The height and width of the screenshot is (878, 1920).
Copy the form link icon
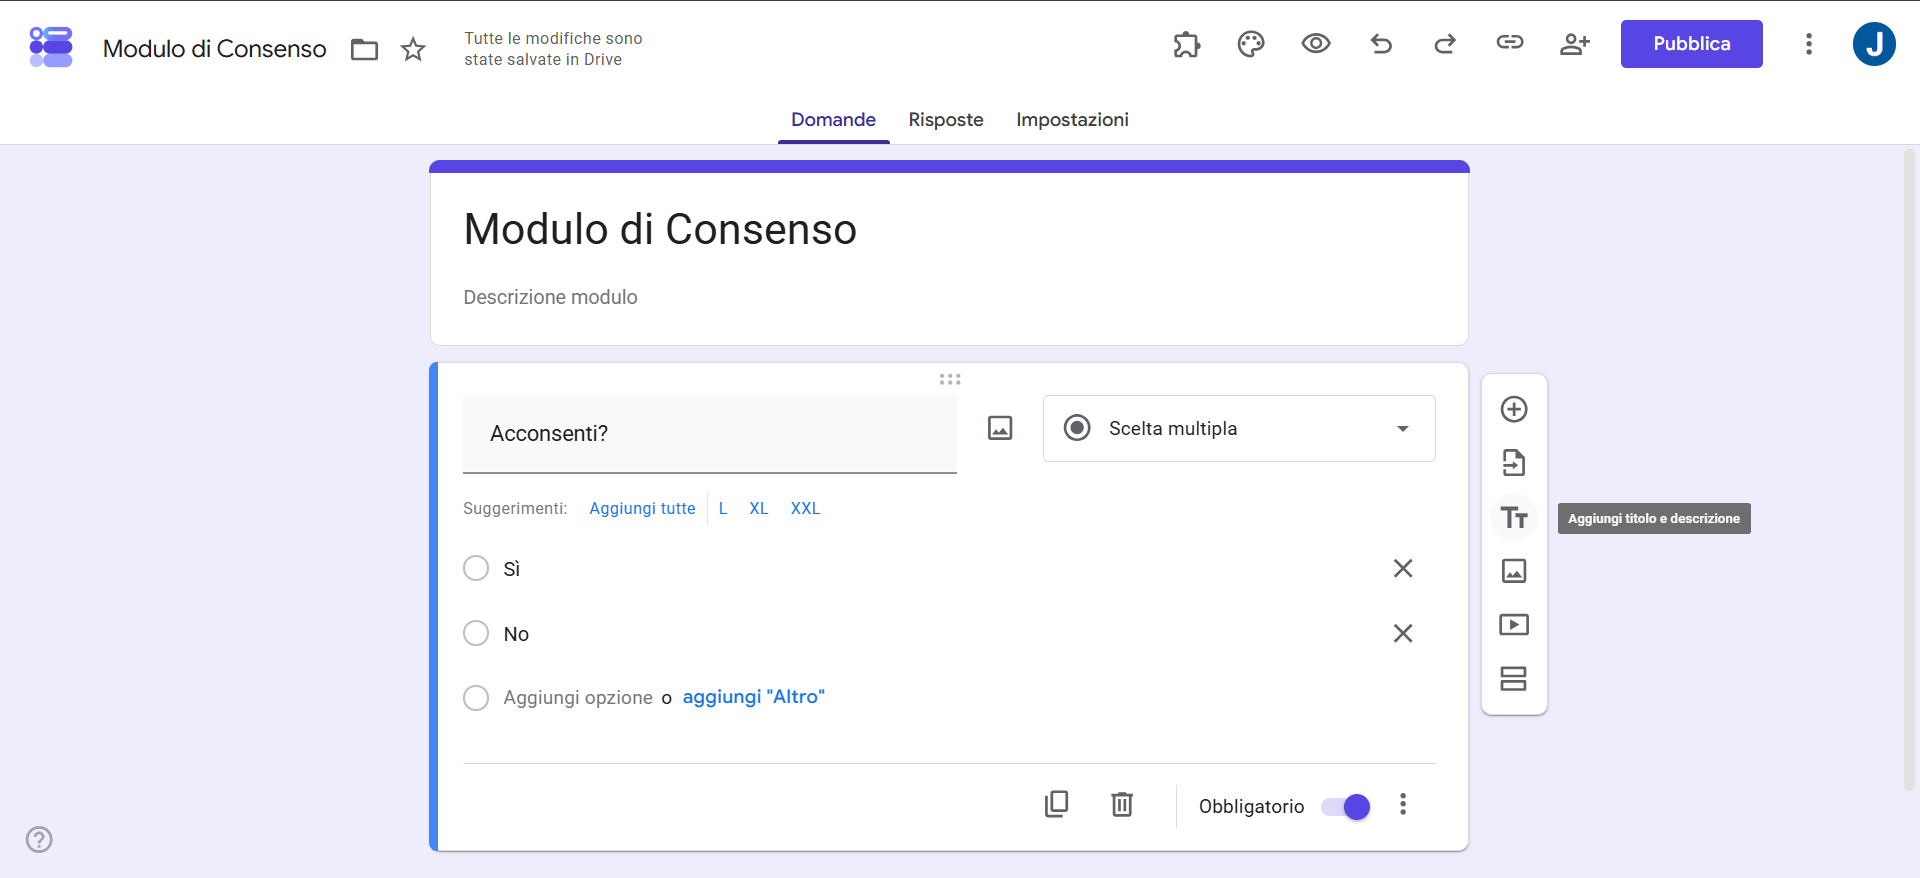tap(1510, 42)
